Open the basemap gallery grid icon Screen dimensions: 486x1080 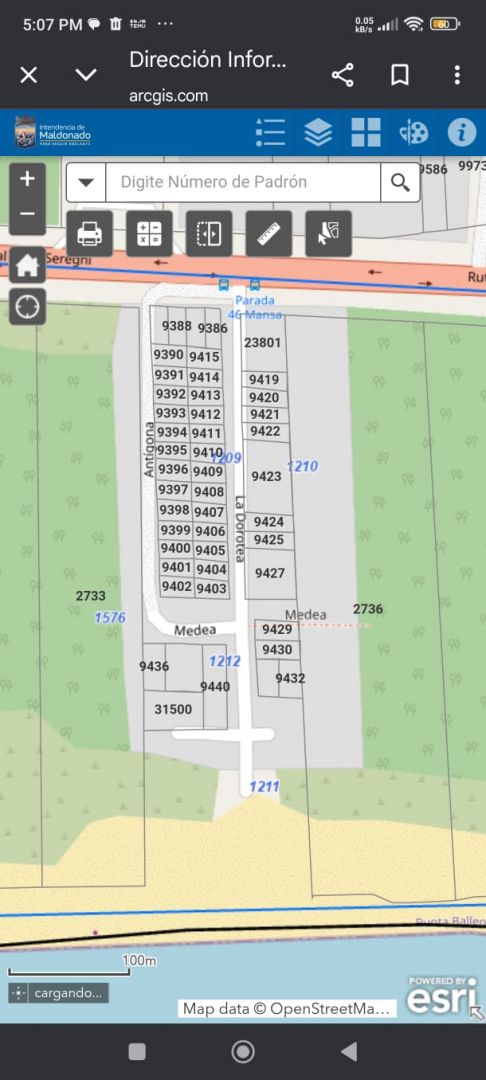(366, 132)
